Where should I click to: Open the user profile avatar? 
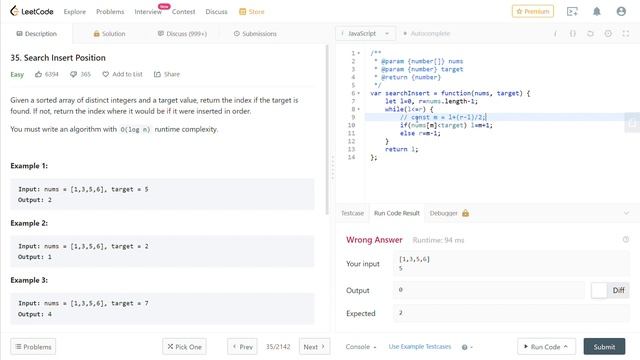point(621,11)
